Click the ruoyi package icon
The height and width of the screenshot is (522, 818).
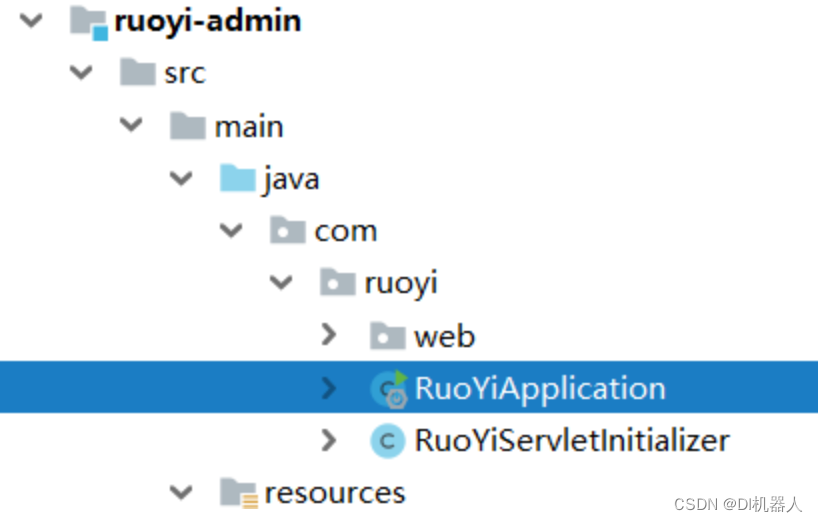(x=338, y=282)
